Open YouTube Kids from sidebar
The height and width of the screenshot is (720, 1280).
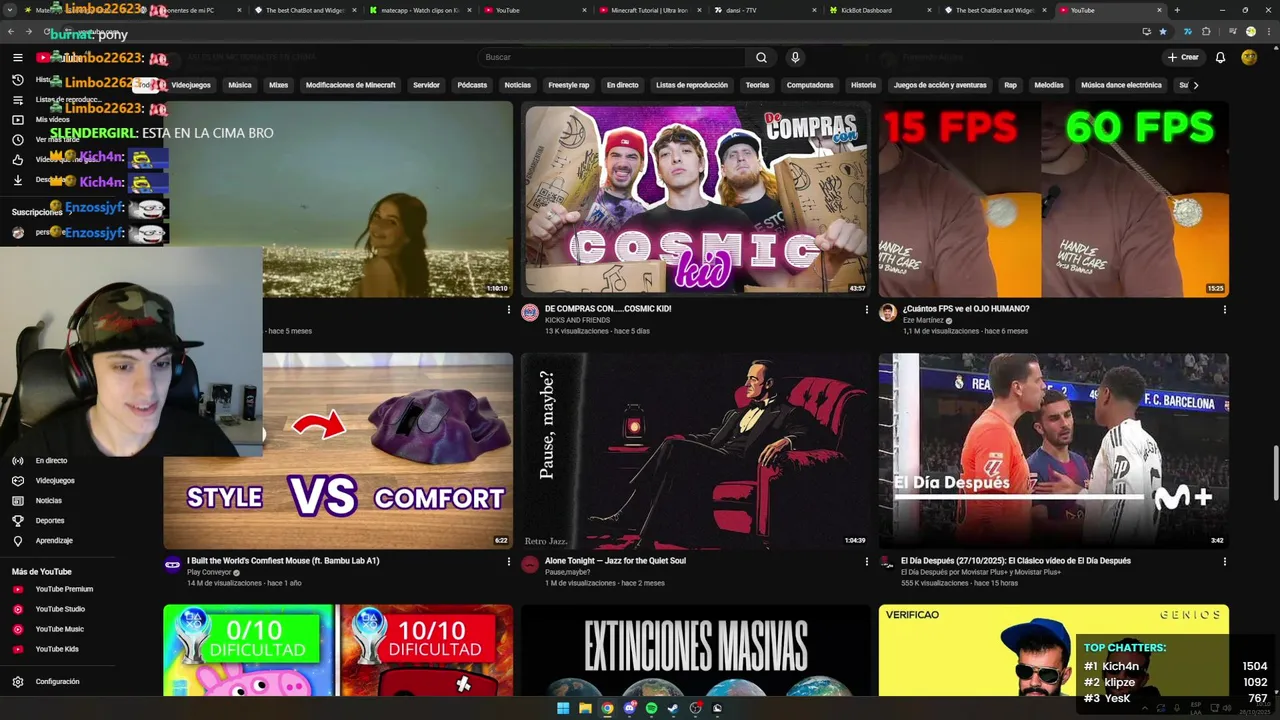(x=57, y=649)
